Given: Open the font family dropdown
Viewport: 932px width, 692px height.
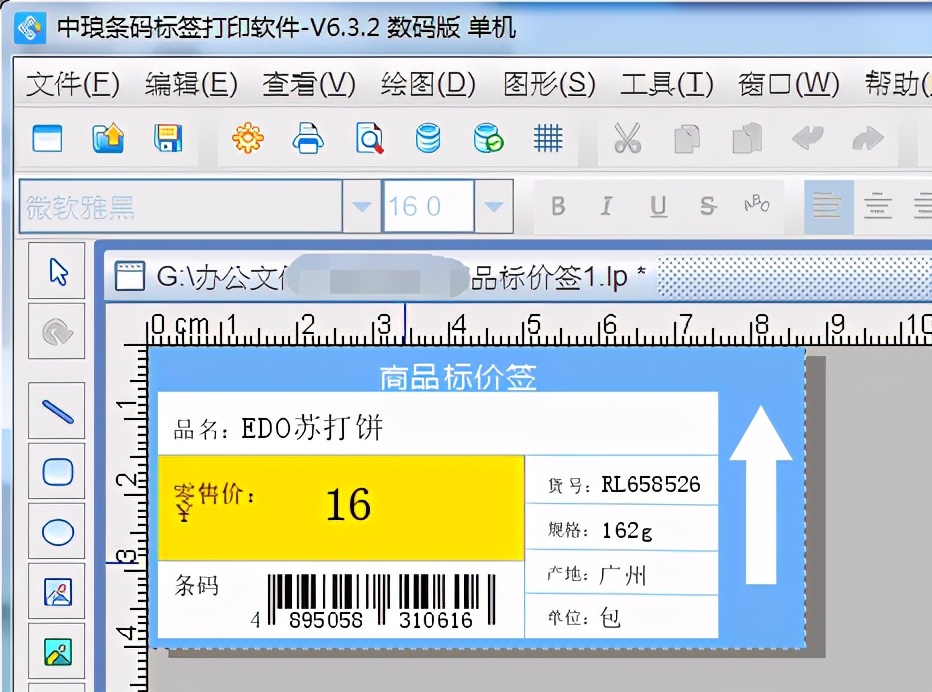Looking at the screenshot, I should pyautogui.click(x=361, y=206).
